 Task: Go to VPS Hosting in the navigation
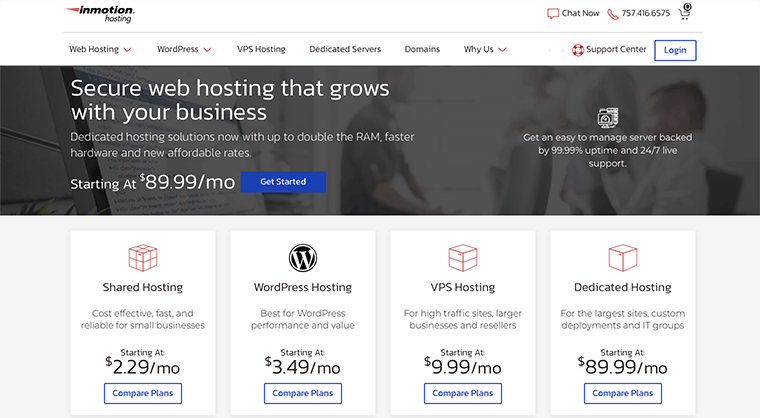coord(261,49)
